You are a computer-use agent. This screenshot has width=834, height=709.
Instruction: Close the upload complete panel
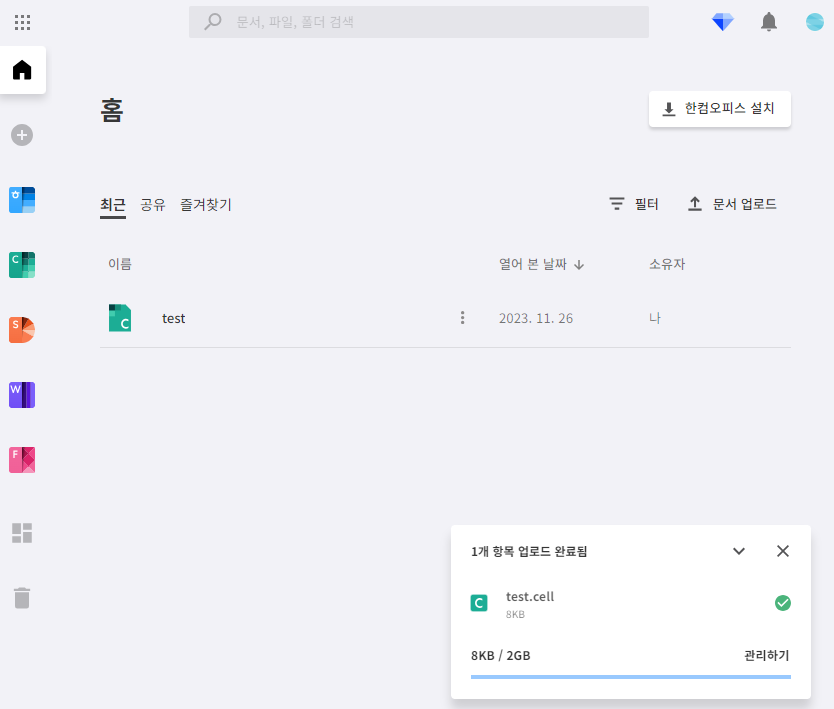point(782,551)
